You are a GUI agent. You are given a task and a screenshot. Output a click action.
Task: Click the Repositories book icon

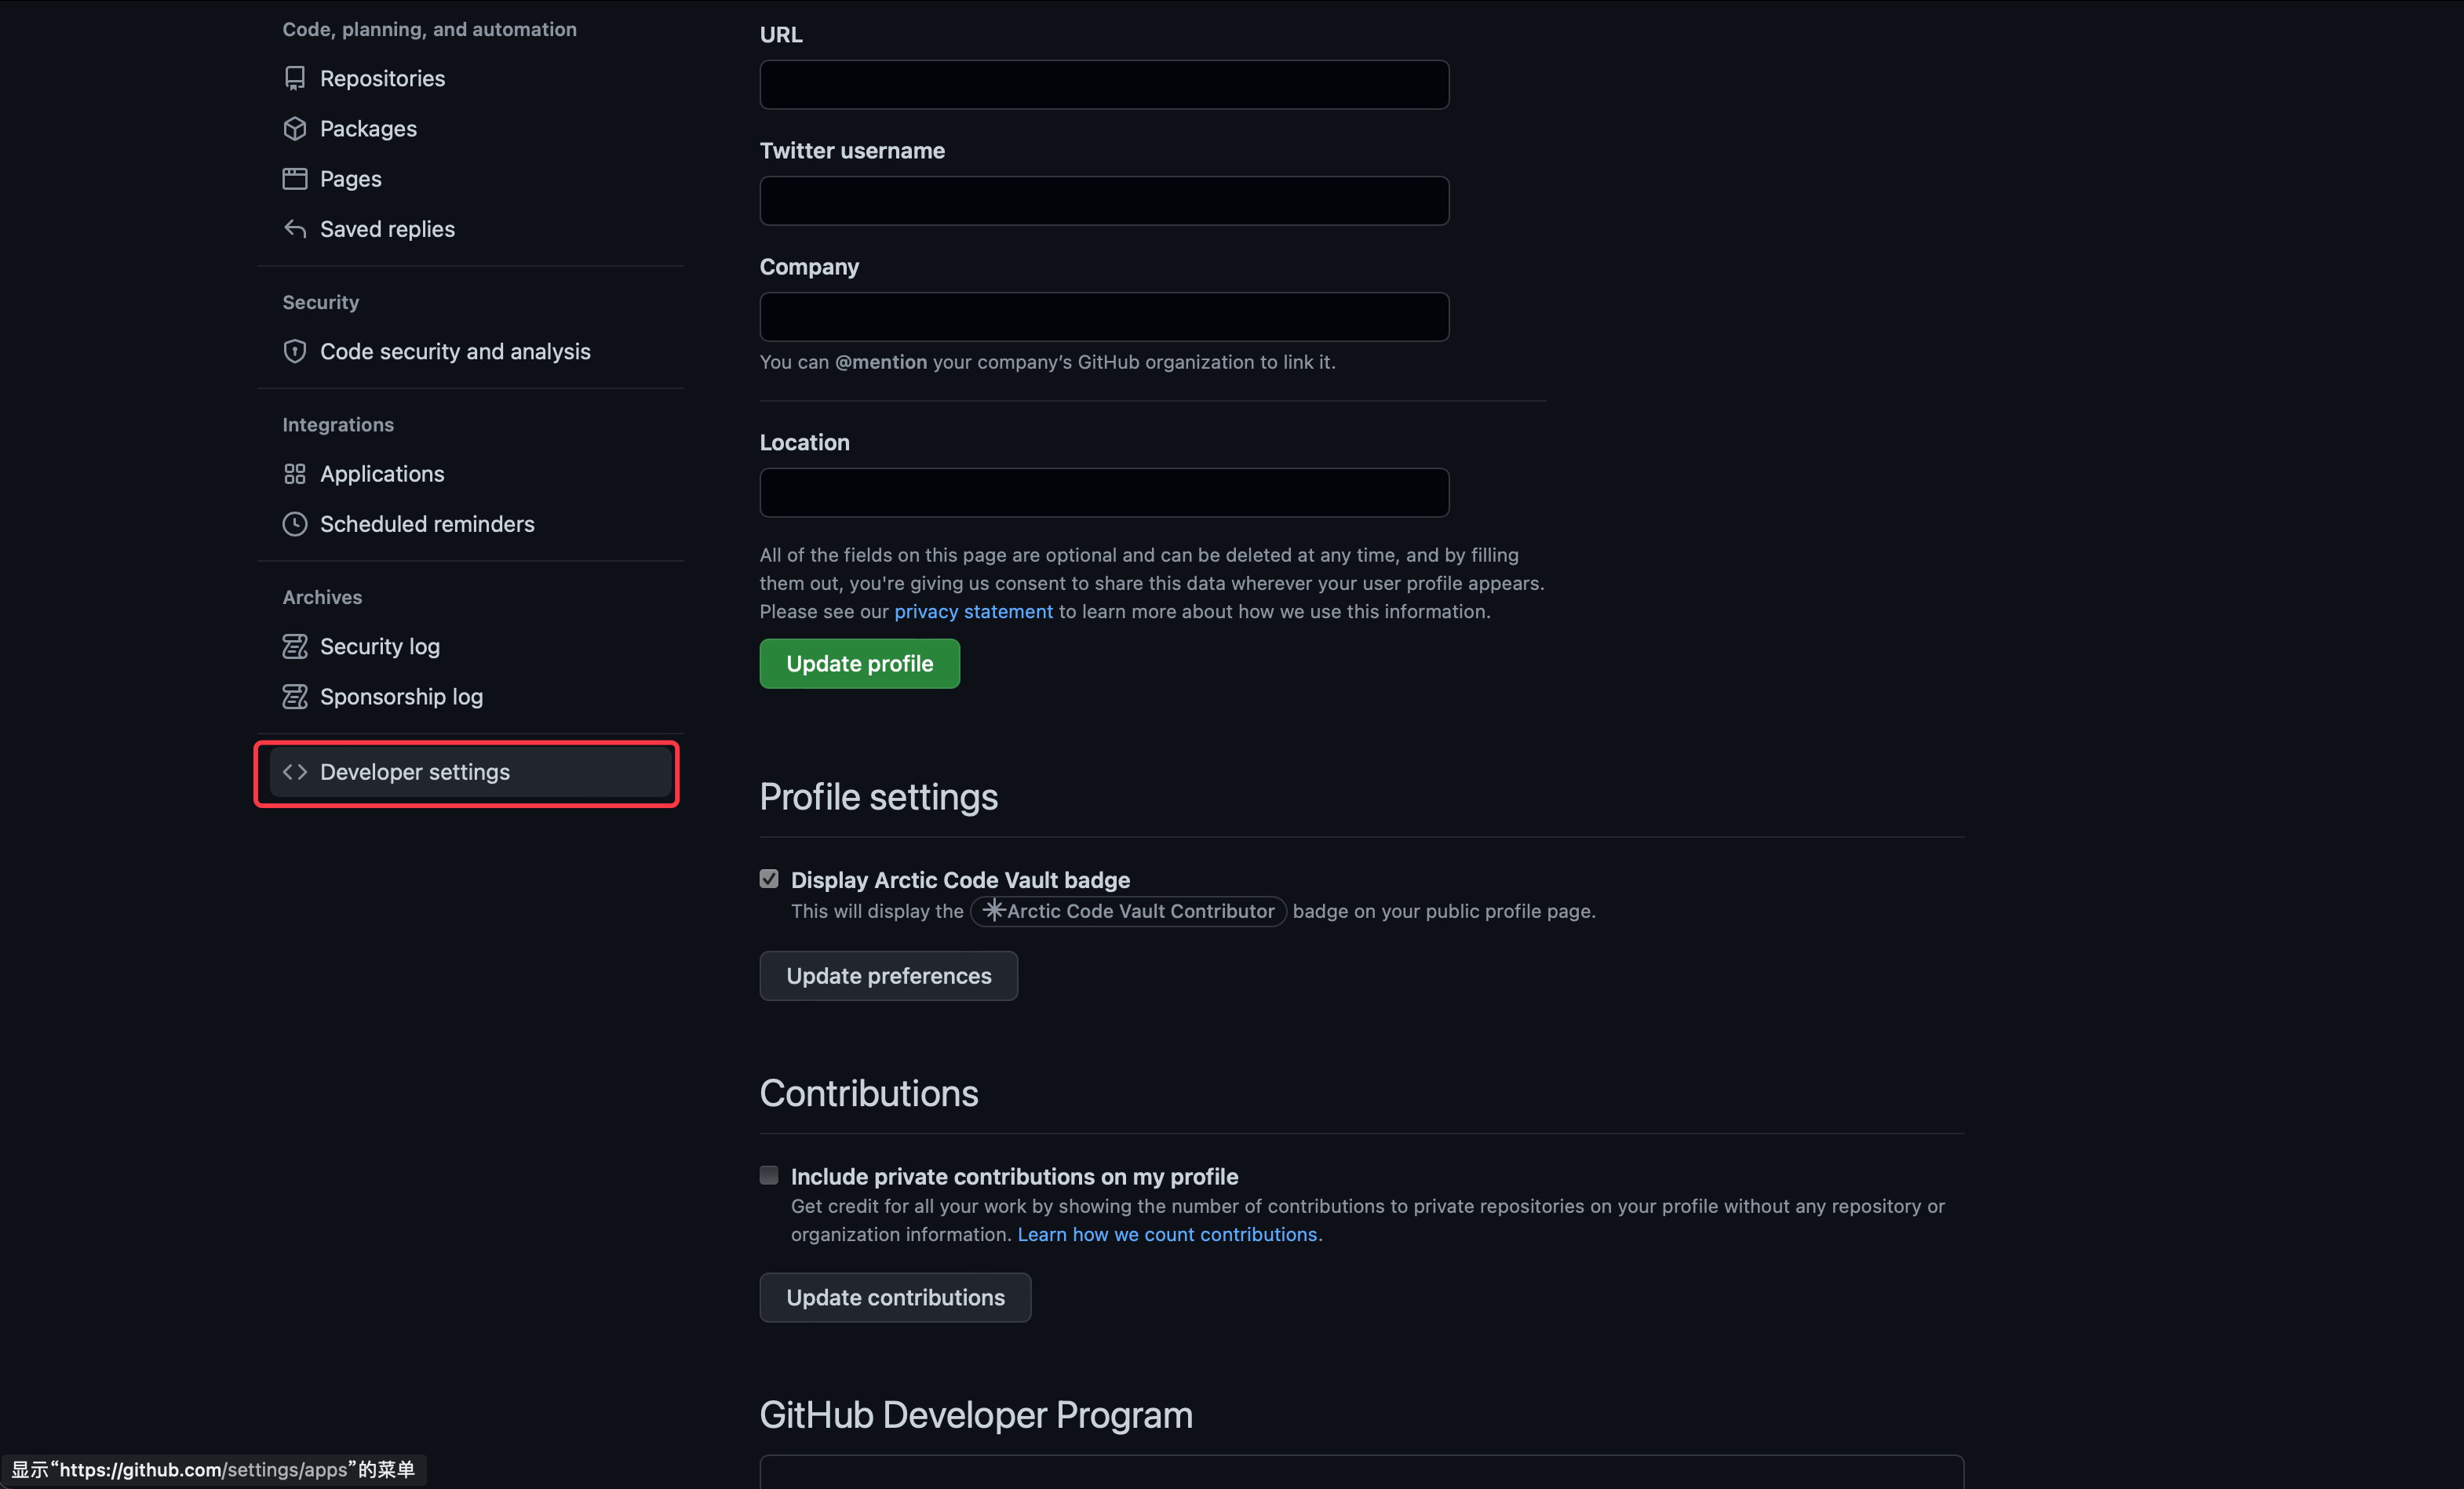tap(294, 78)
